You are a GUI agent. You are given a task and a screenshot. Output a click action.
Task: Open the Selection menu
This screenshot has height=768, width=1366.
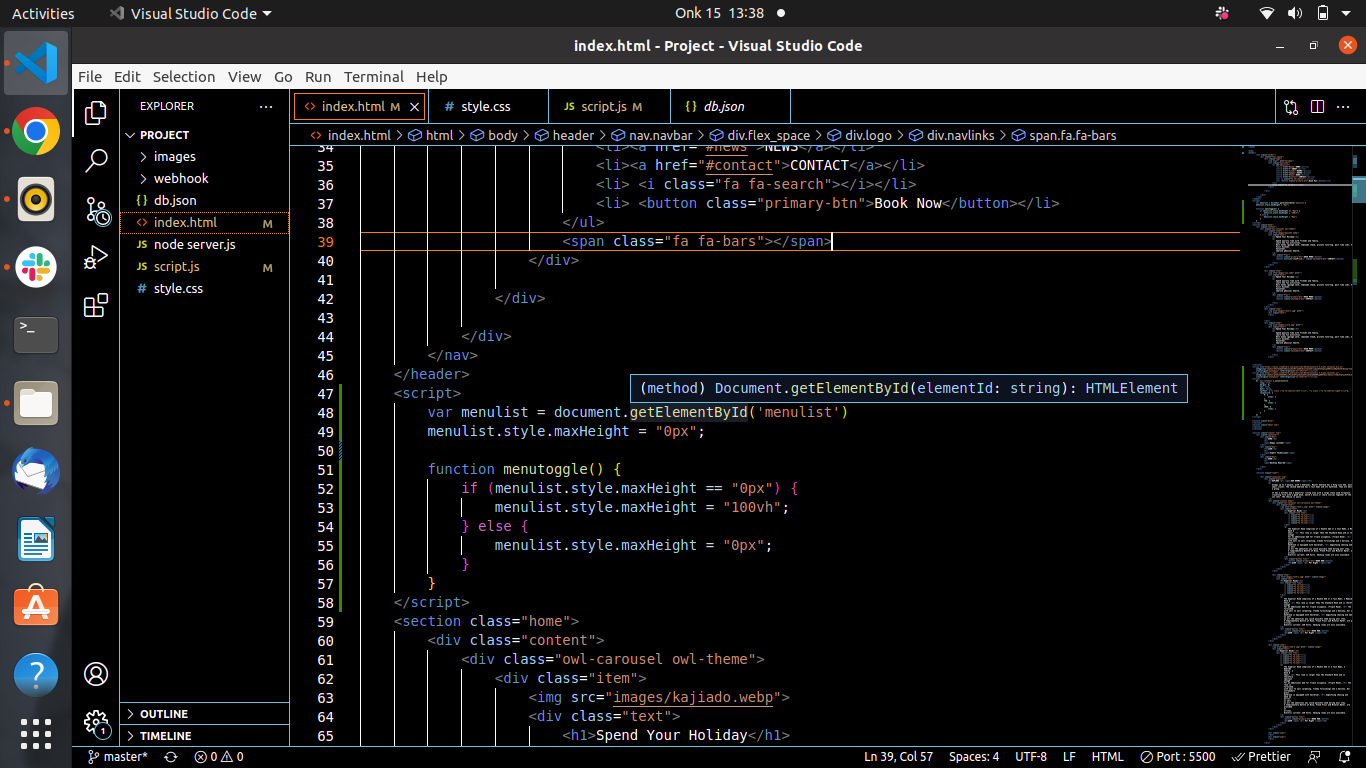184,77
